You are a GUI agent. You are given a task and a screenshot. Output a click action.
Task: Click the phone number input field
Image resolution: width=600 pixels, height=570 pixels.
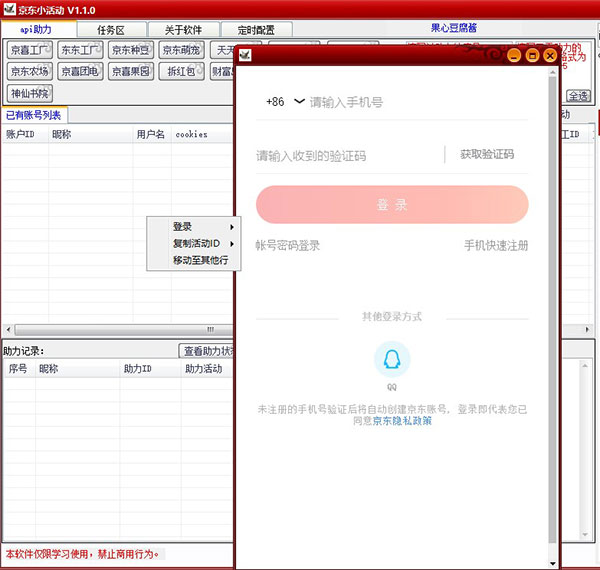pos(418,102)
